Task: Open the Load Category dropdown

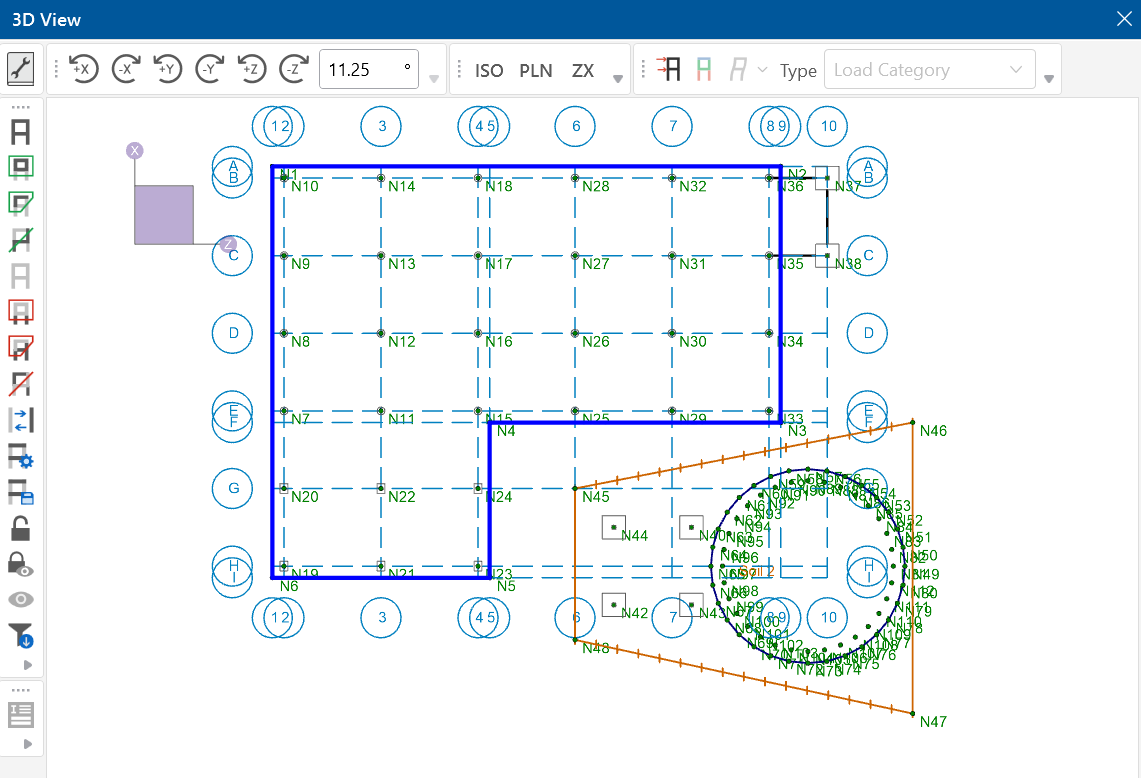Action: (930, 70)
